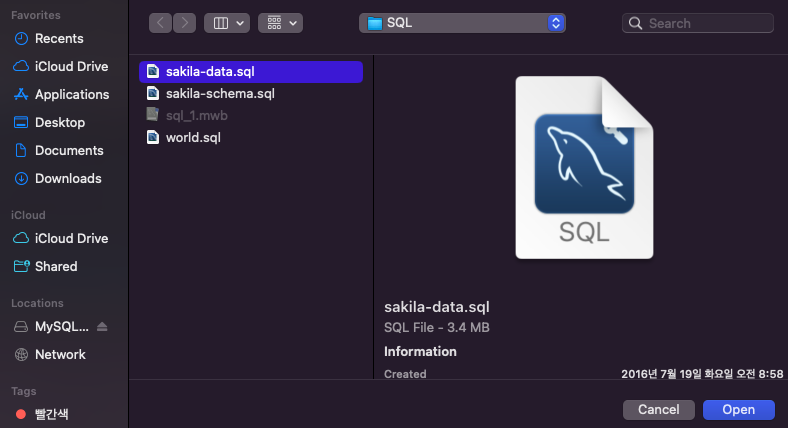The image size is (788, 428).
Task: Switch to the column view icon
Action: (221, 23)
